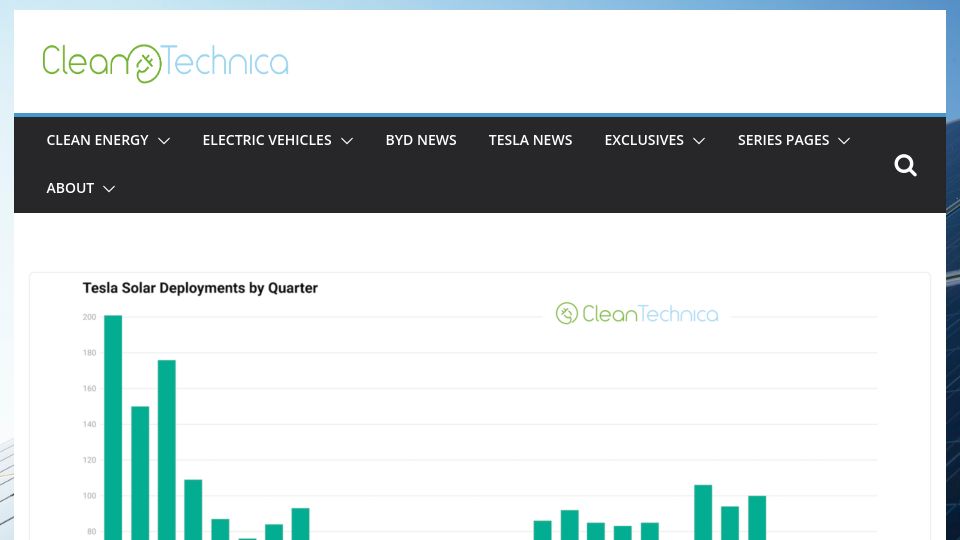Viewport: 960px width, 540px height.
Task: Click the Tesla Solar Deployments chart title
Action: click(x=200, y=288)
